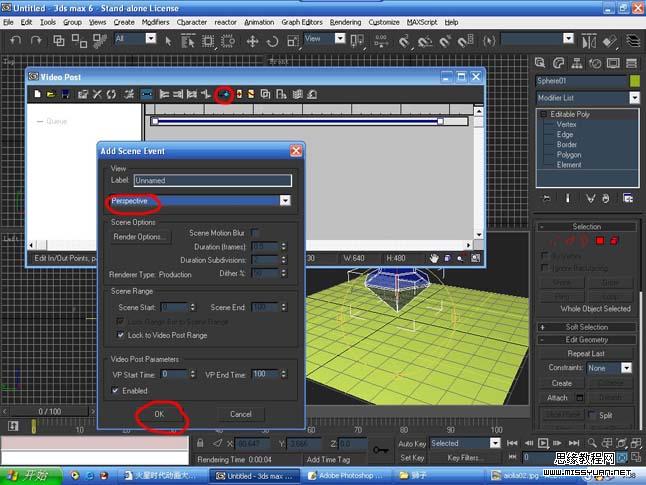Click New Sequence icon in Video Post

(x=37, y=94)
